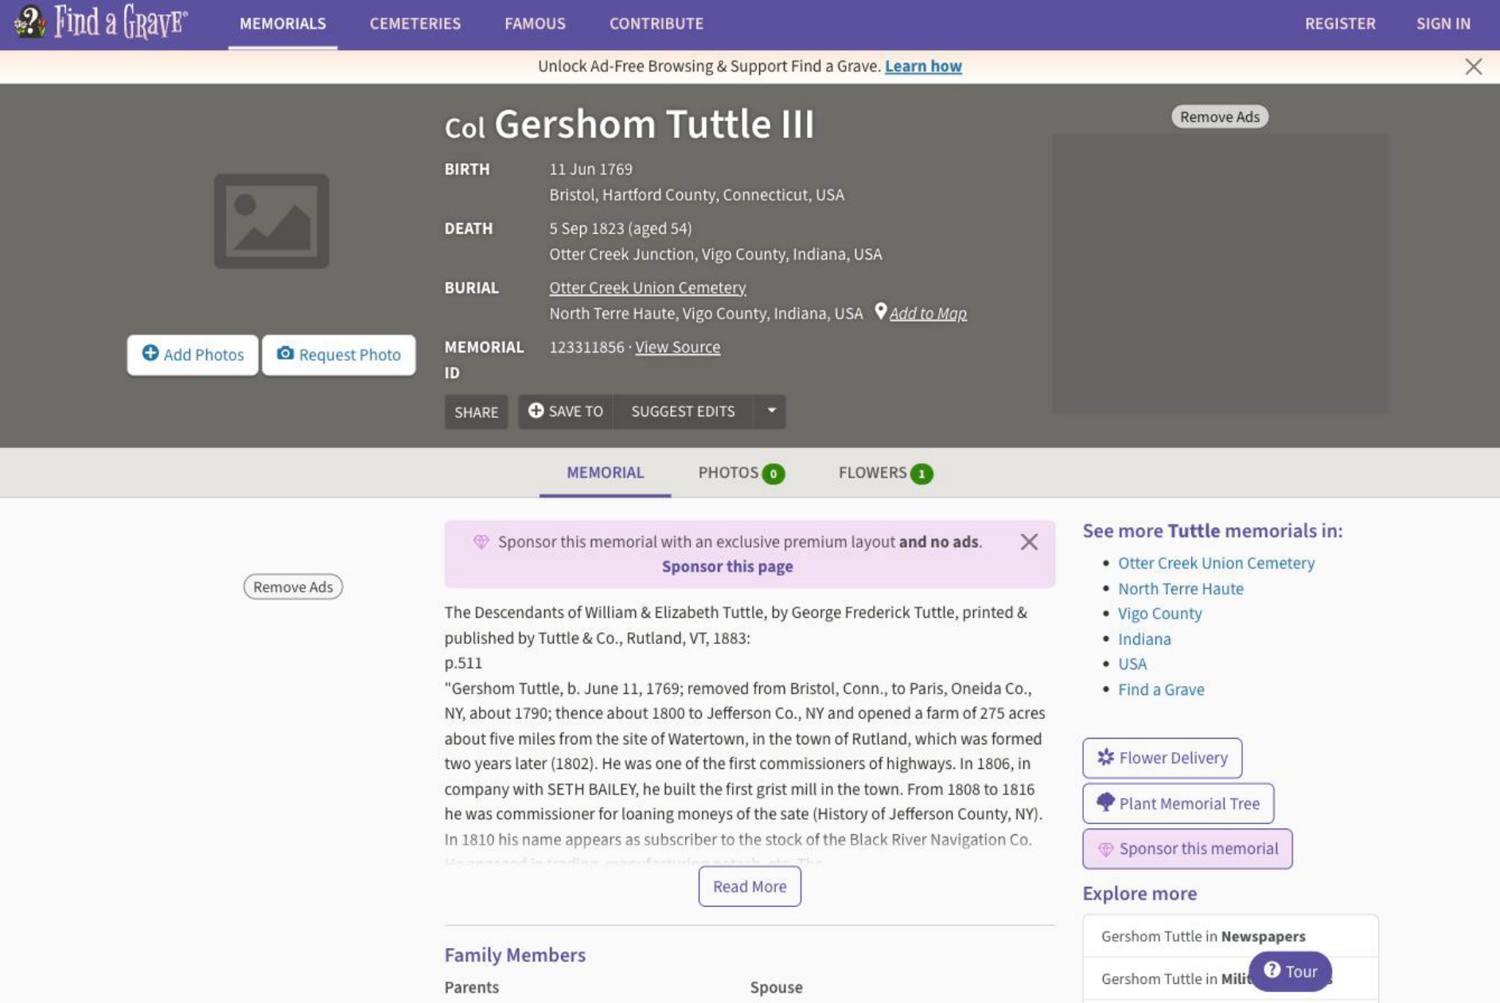Viewport: 1500px width, 1003px height.
Task: Open the Memorials menu
Action: tap(283, 24)
